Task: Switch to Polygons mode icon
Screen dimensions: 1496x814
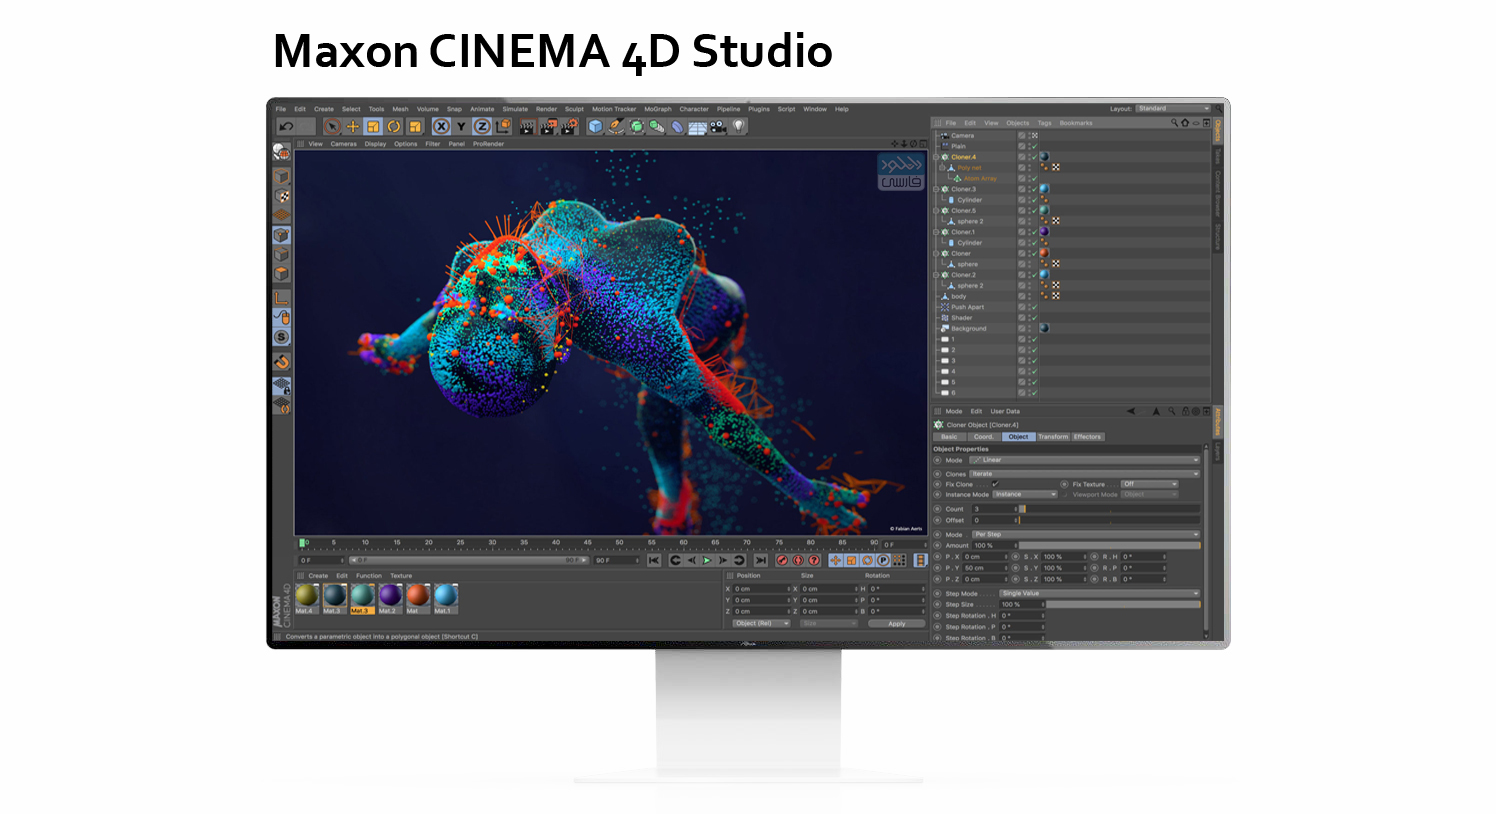Action: coord(282,273)
